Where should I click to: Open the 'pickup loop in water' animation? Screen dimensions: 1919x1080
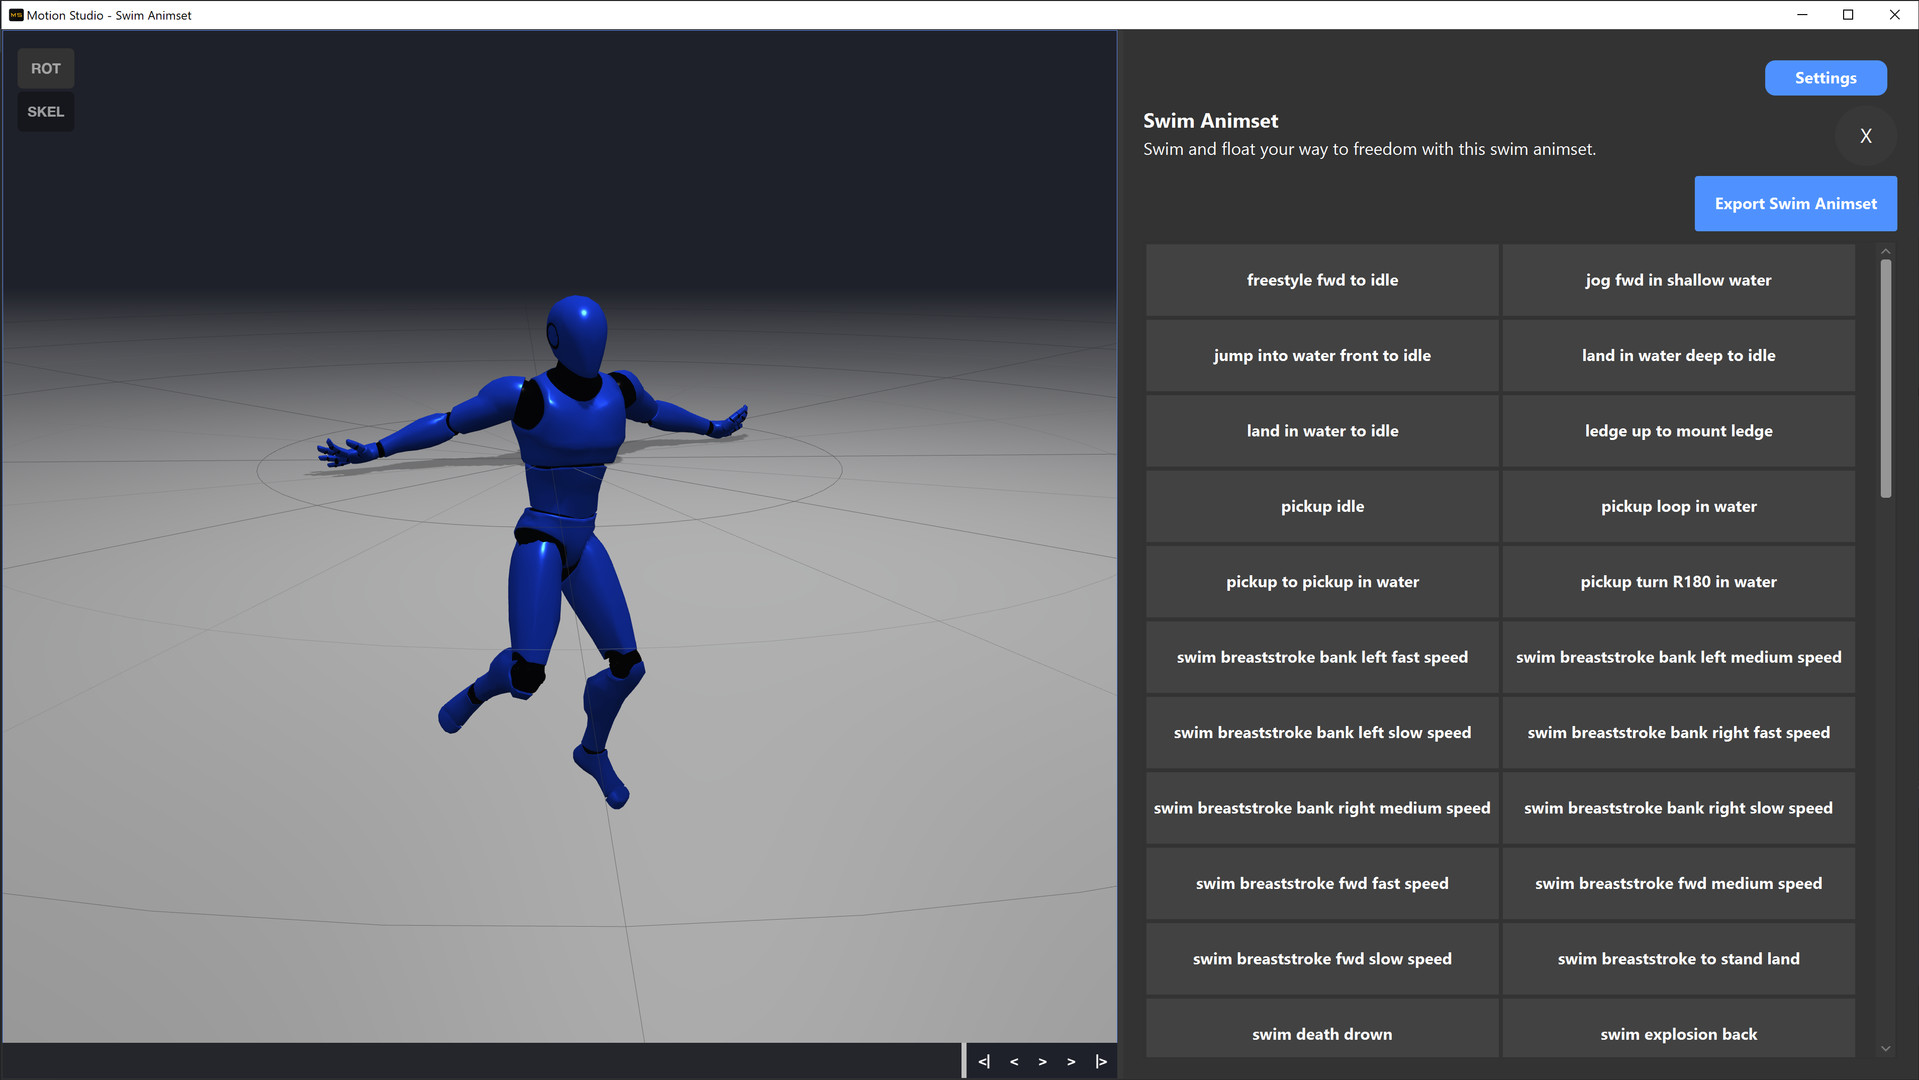click(x=1678, y=506)
